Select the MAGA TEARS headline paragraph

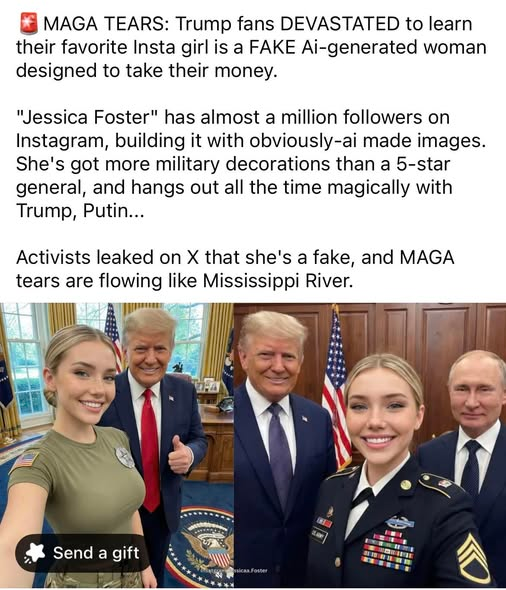pos(251,47)
